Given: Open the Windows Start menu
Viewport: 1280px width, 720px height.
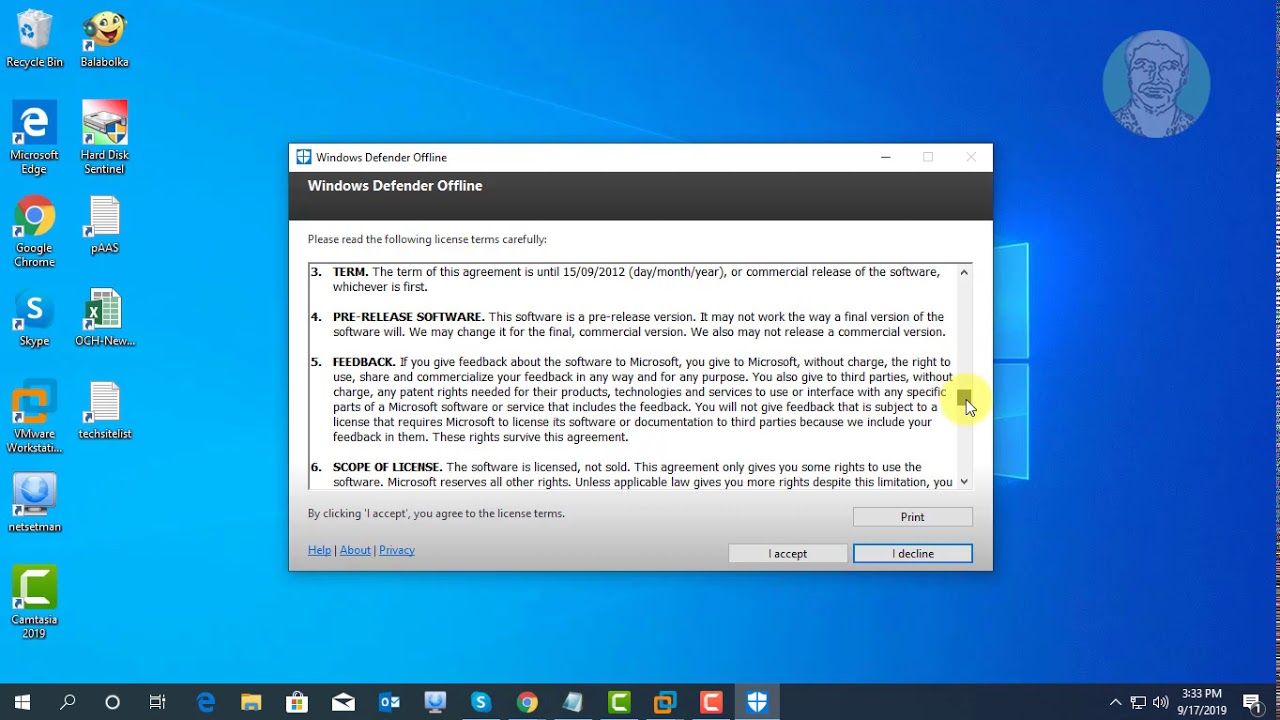Looking at the screenshot, I should click(22, 702).
